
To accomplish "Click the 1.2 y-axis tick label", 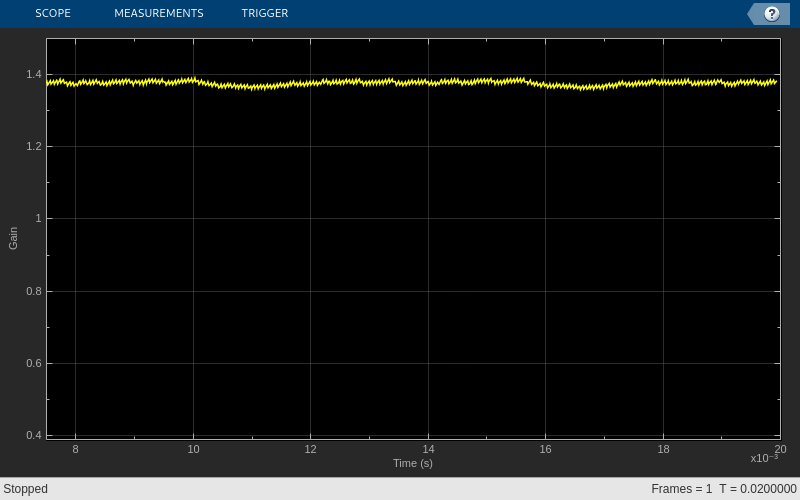I will click(x=34, y=146).
